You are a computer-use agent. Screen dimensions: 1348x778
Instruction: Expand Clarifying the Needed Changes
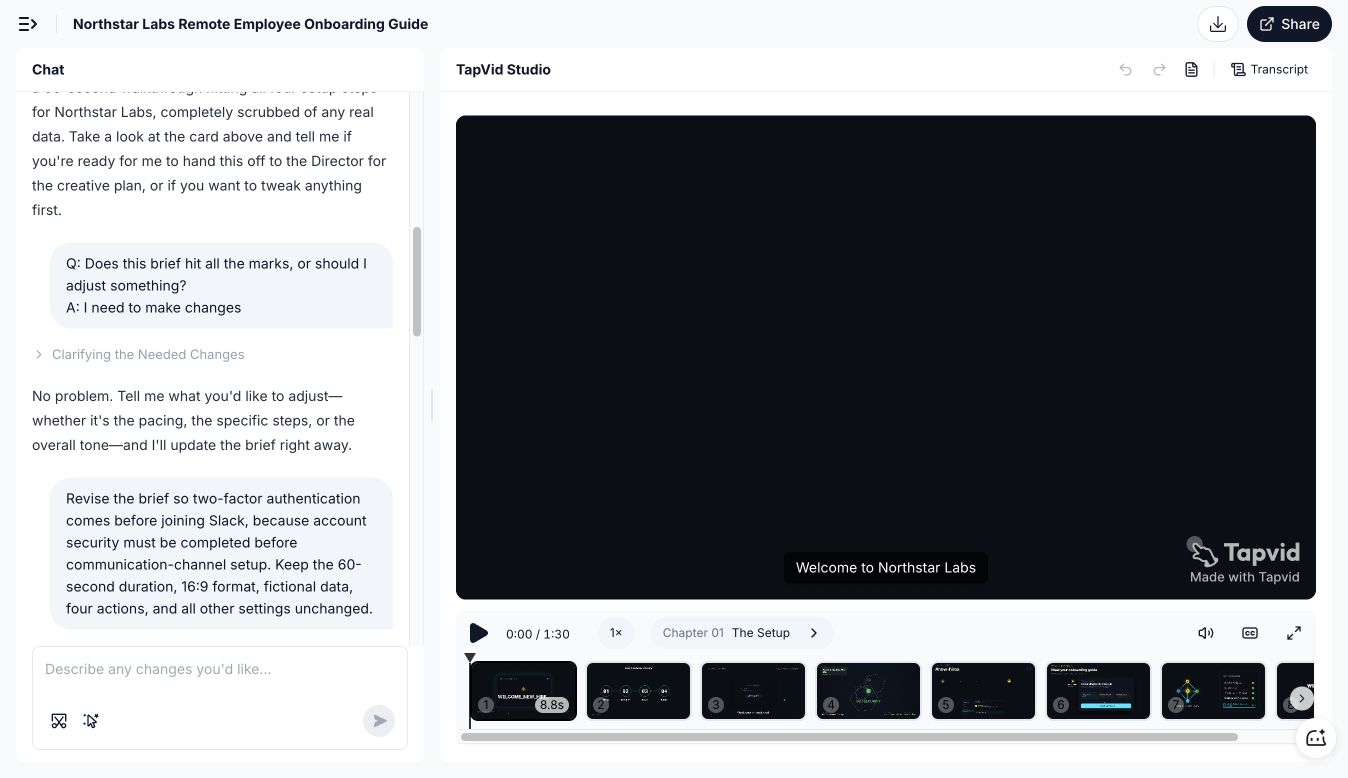click(x=139, y=354)
